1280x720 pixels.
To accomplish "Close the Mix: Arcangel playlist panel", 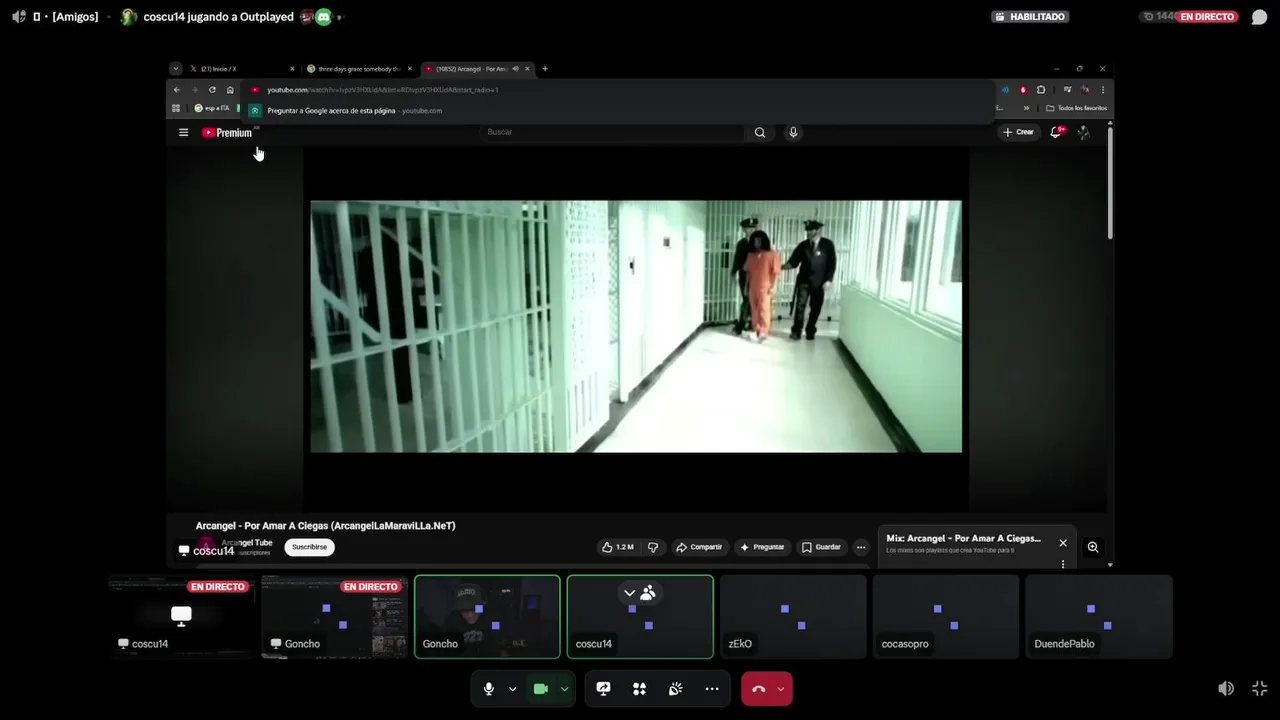I will coord(1063,543).
